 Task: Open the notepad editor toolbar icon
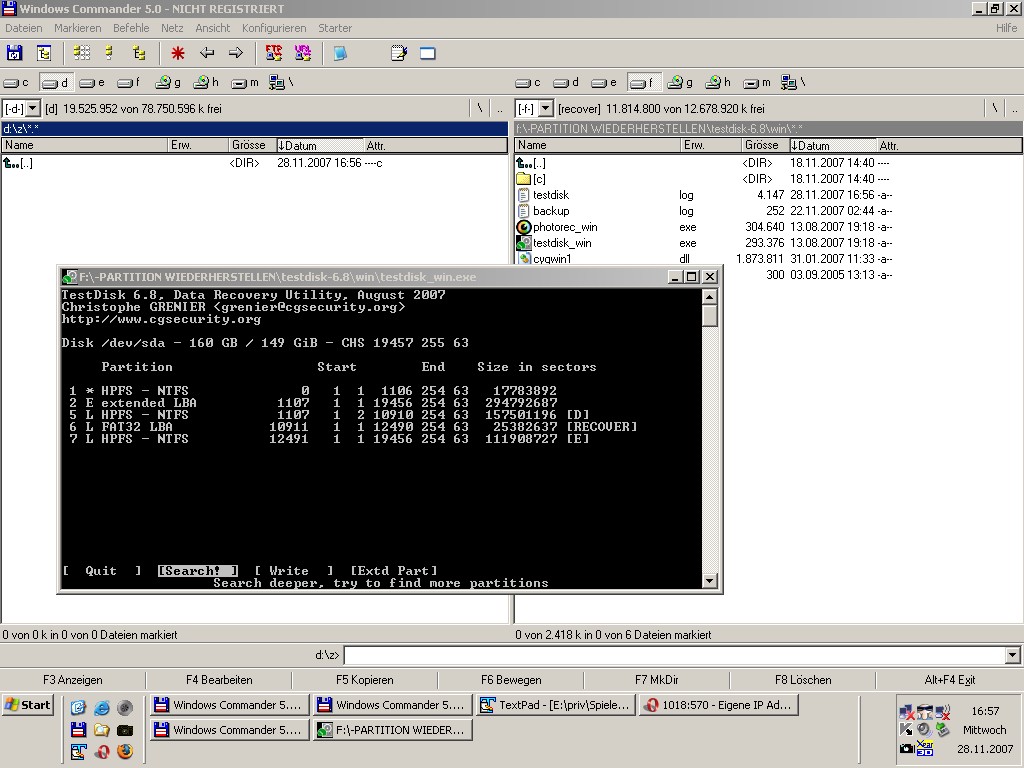398,53
